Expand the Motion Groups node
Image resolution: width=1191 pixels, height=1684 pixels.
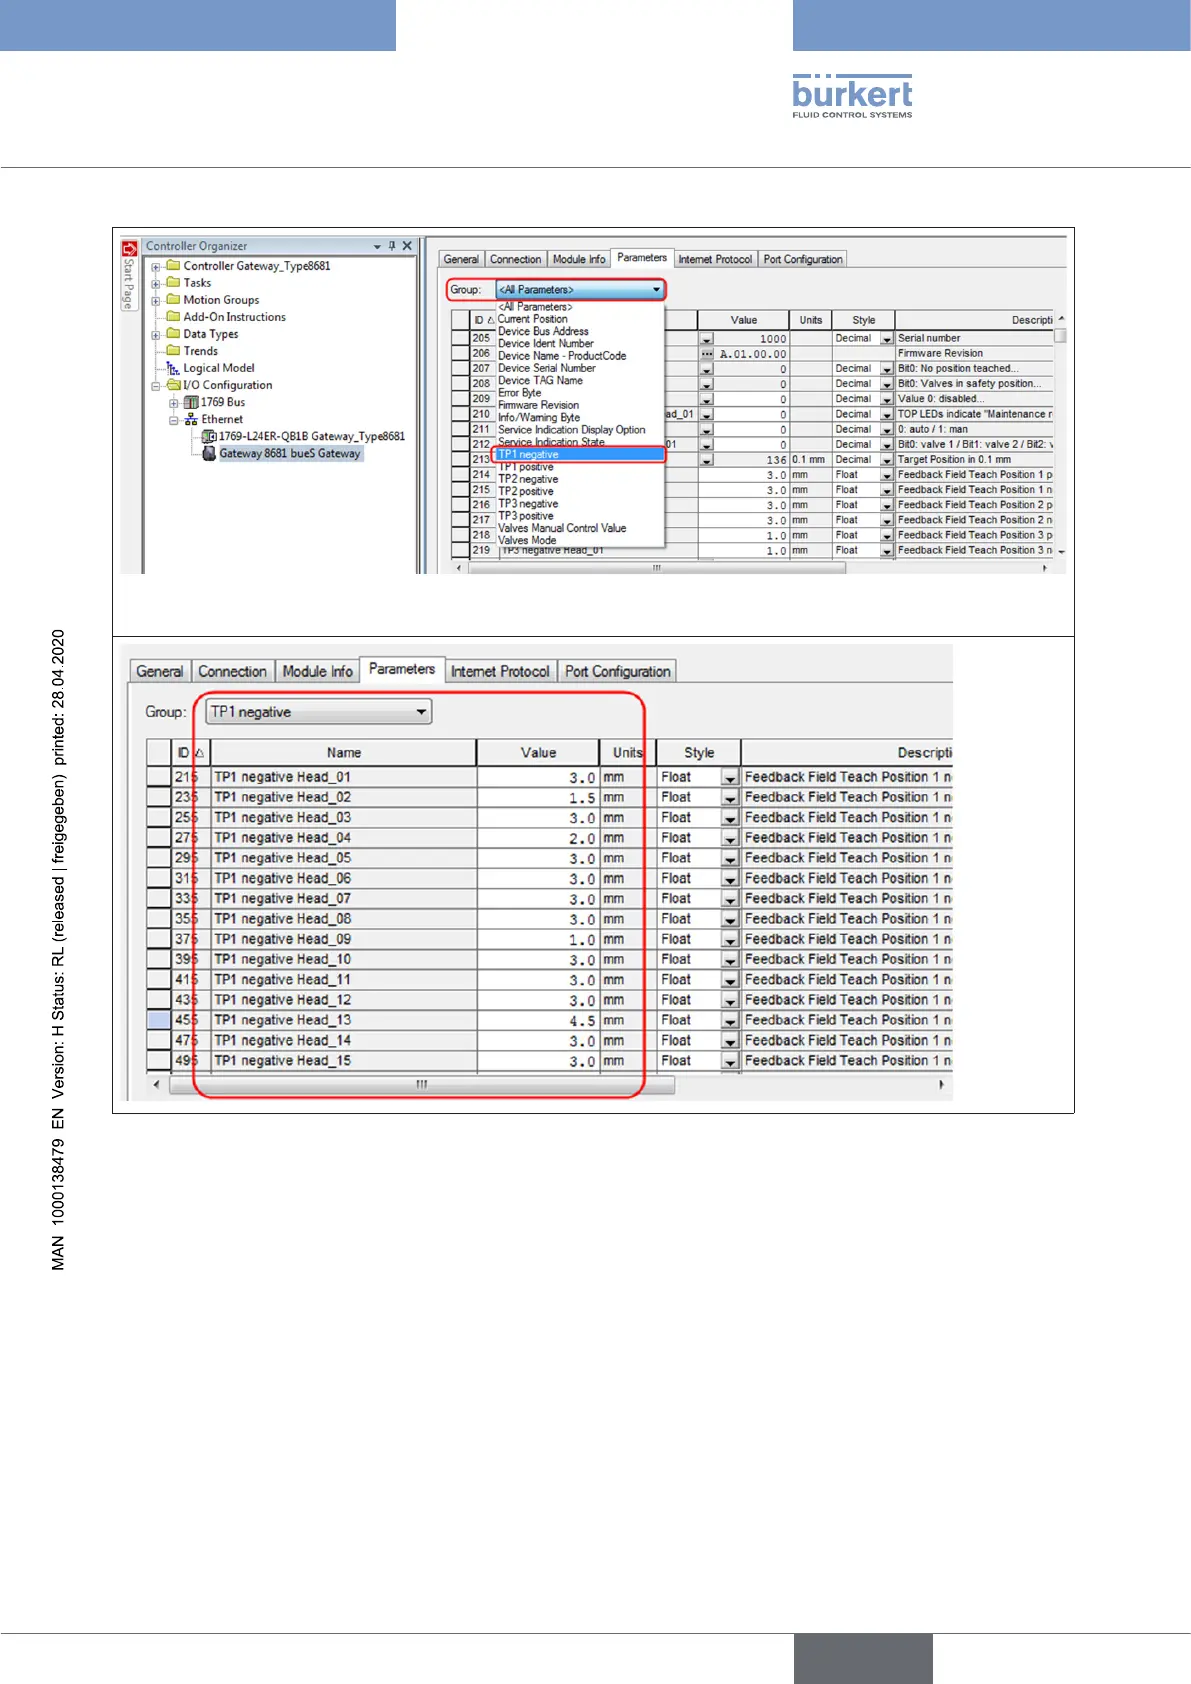pos(156,301)
